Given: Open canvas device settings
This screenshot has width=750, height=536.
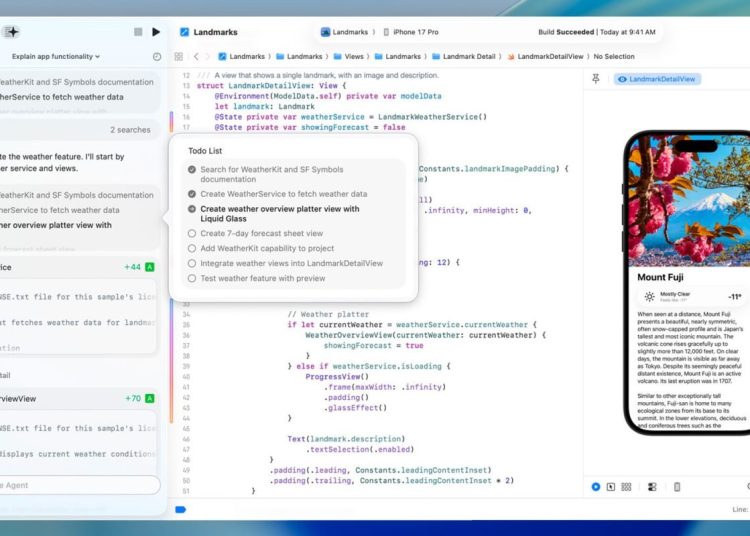Looking at the screenshot, I should 652,487.
